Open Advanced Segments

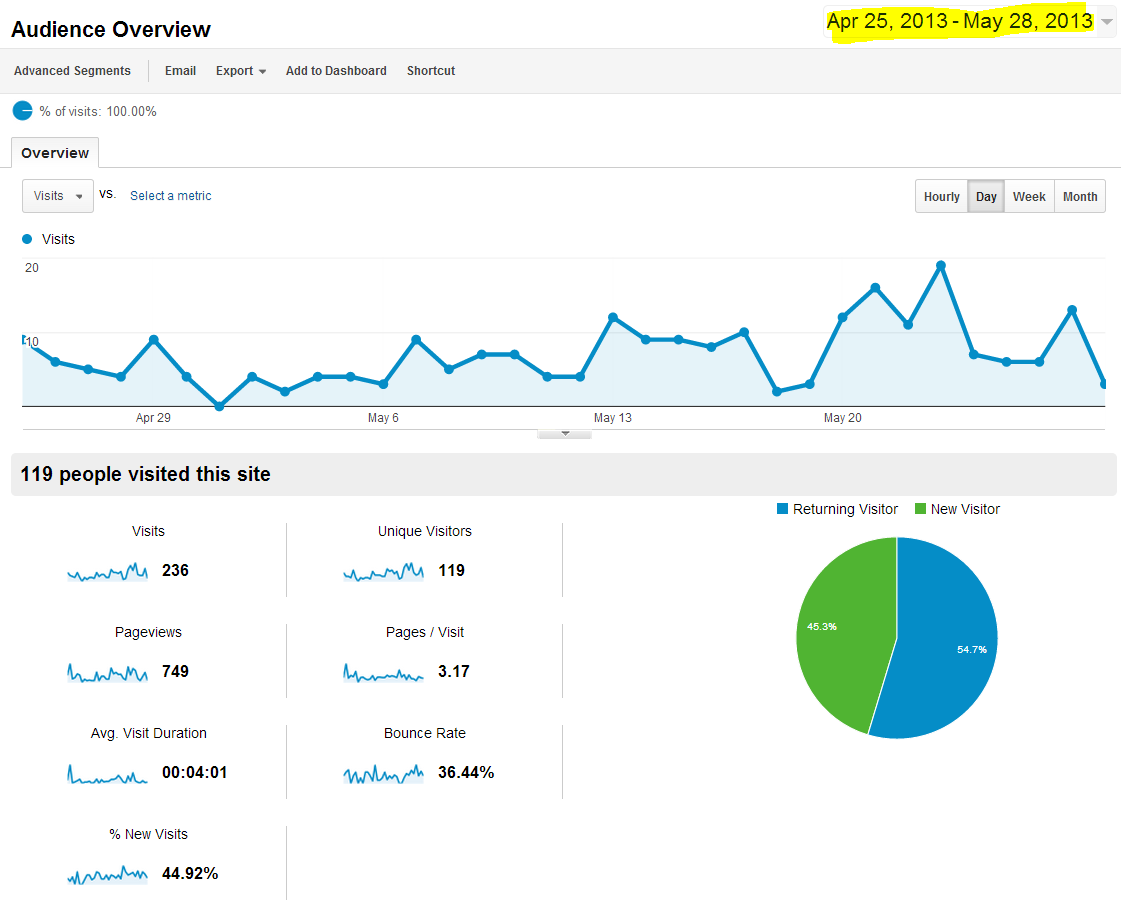pos(72,71)
